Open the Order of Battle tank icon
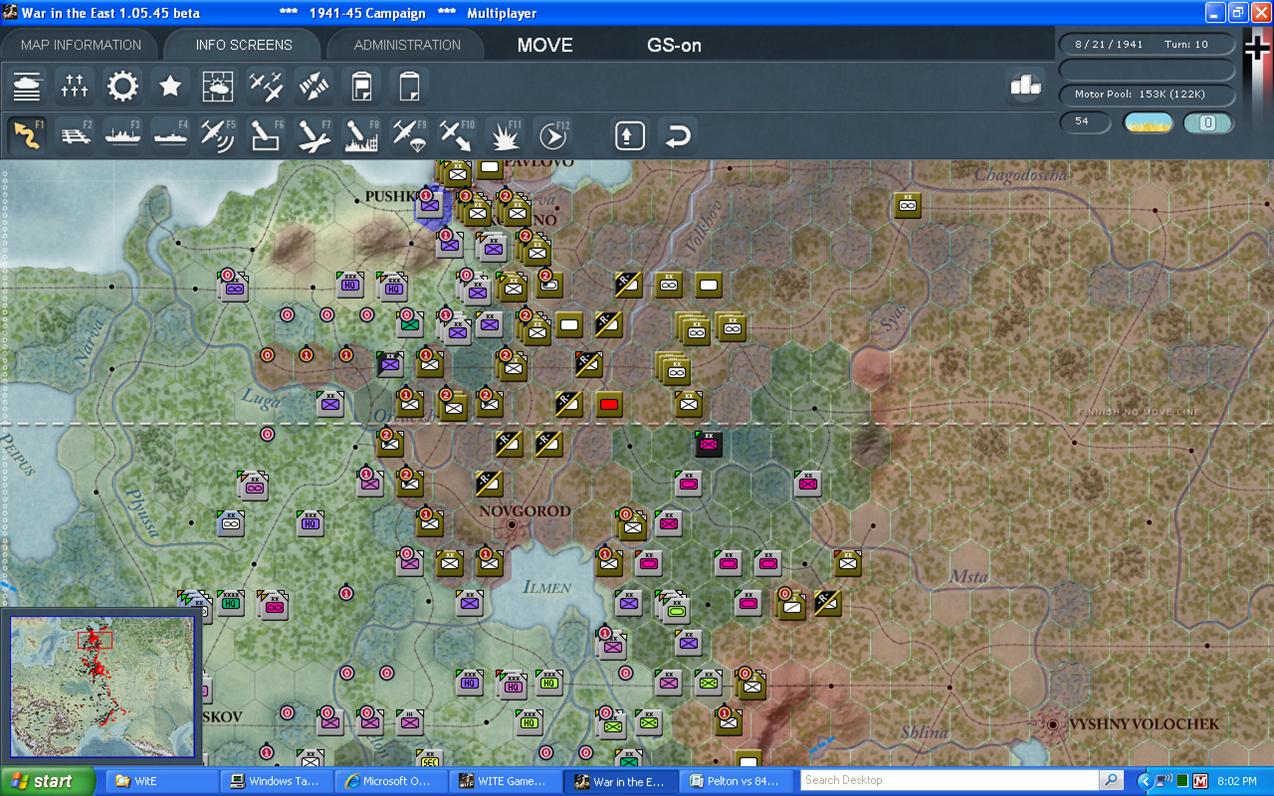1274x796 pixels. [27, 86]
